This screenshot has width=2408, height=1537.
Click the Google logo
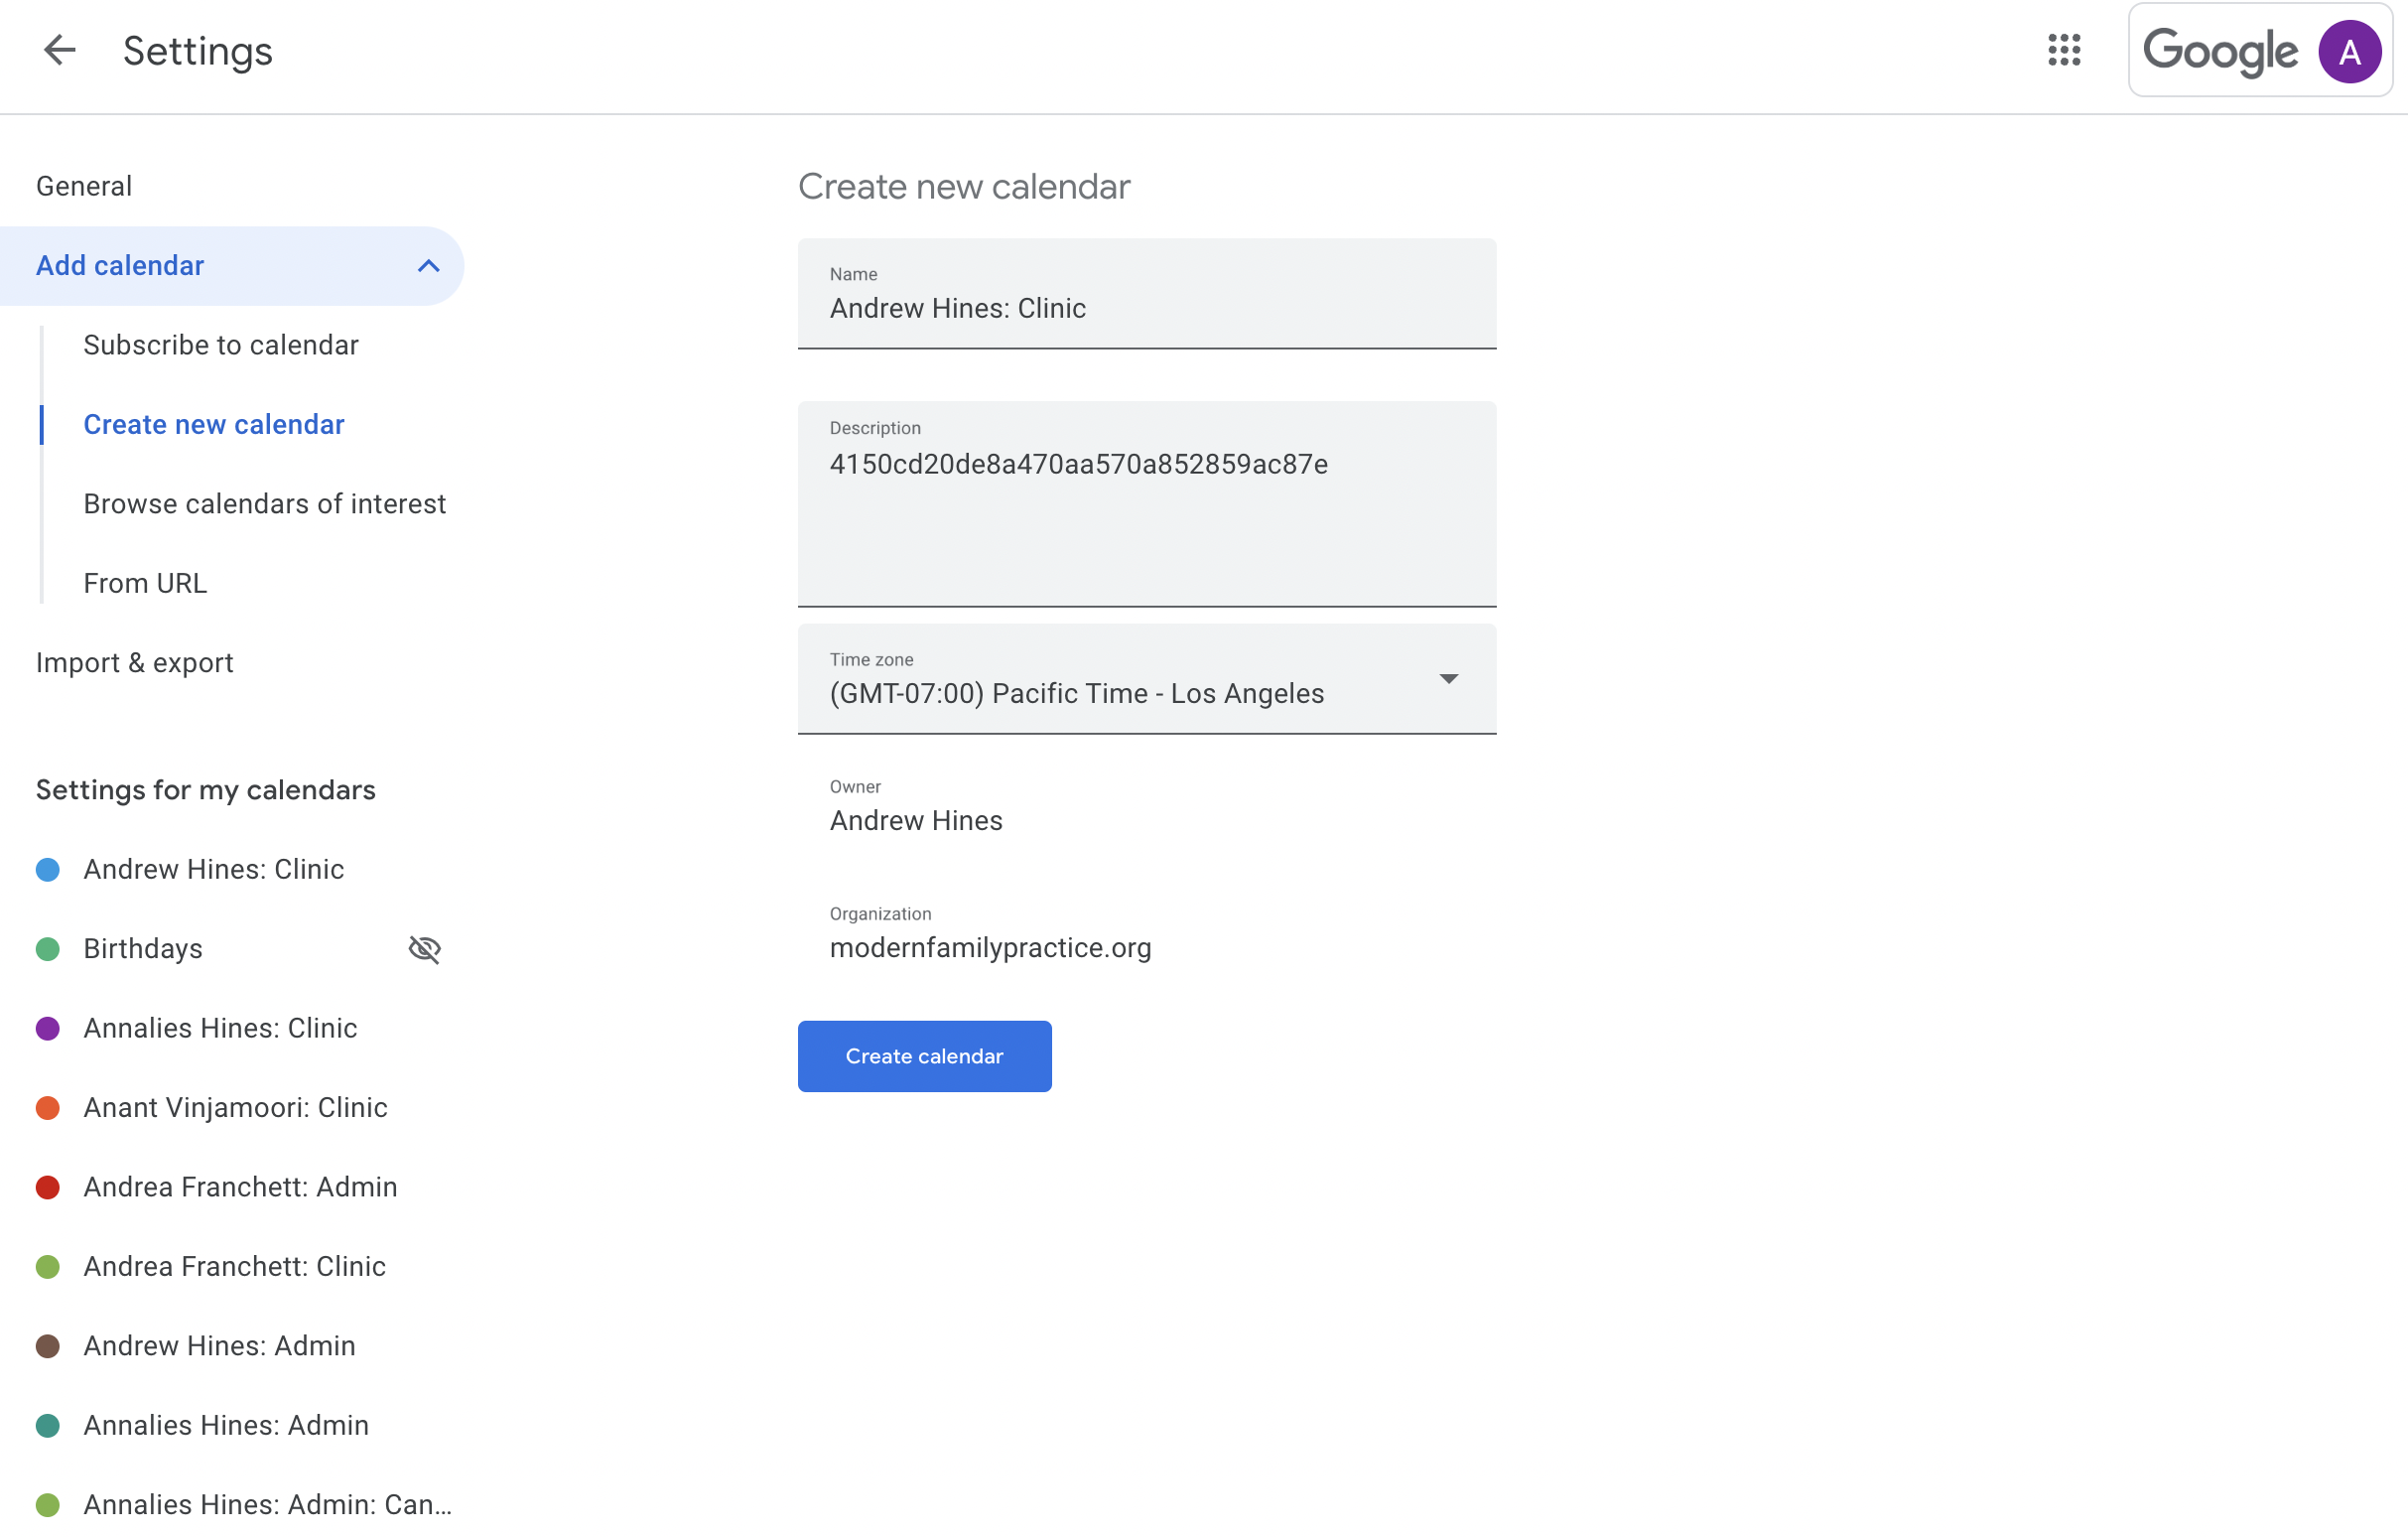click(x=2220, y=51)
